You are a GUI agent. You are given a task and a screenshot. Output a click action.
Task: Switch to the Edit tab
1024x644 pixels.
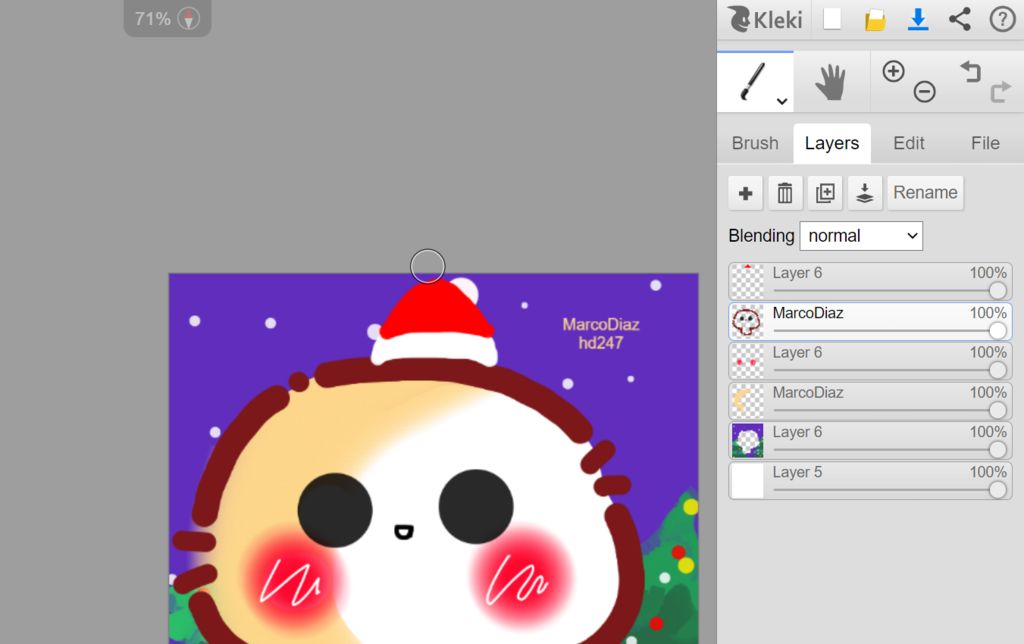(908, 143)
